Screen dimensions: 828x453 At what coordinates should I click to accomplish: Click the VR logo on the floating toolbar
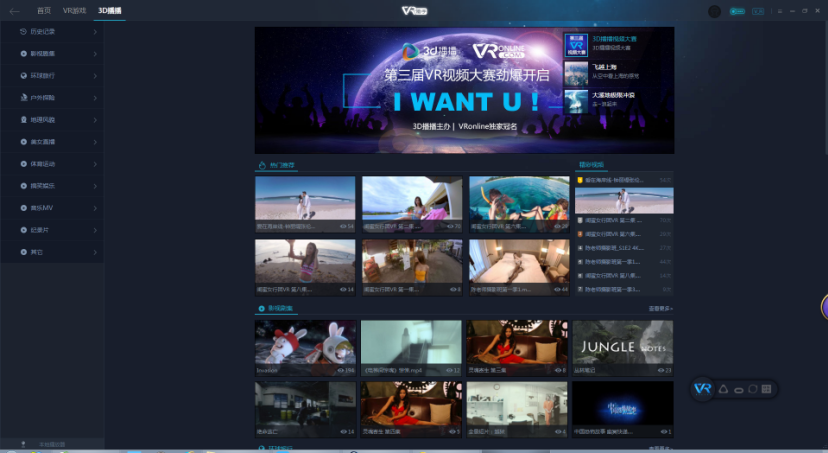click(704, 388)
